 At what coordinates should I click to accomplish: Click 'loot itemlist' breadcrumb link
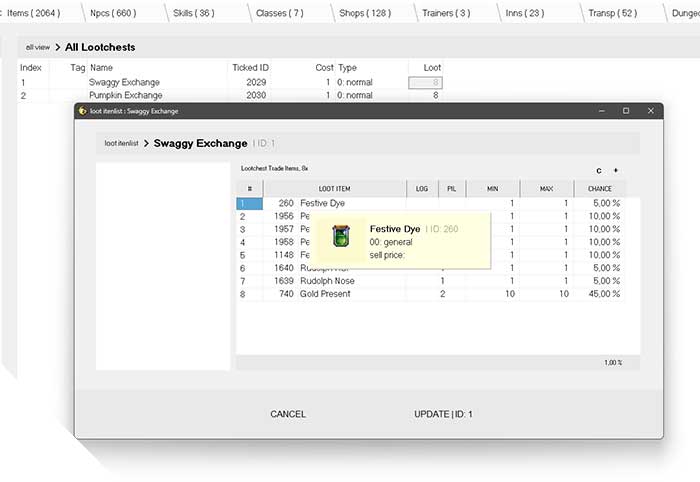[x=121, y=143]
